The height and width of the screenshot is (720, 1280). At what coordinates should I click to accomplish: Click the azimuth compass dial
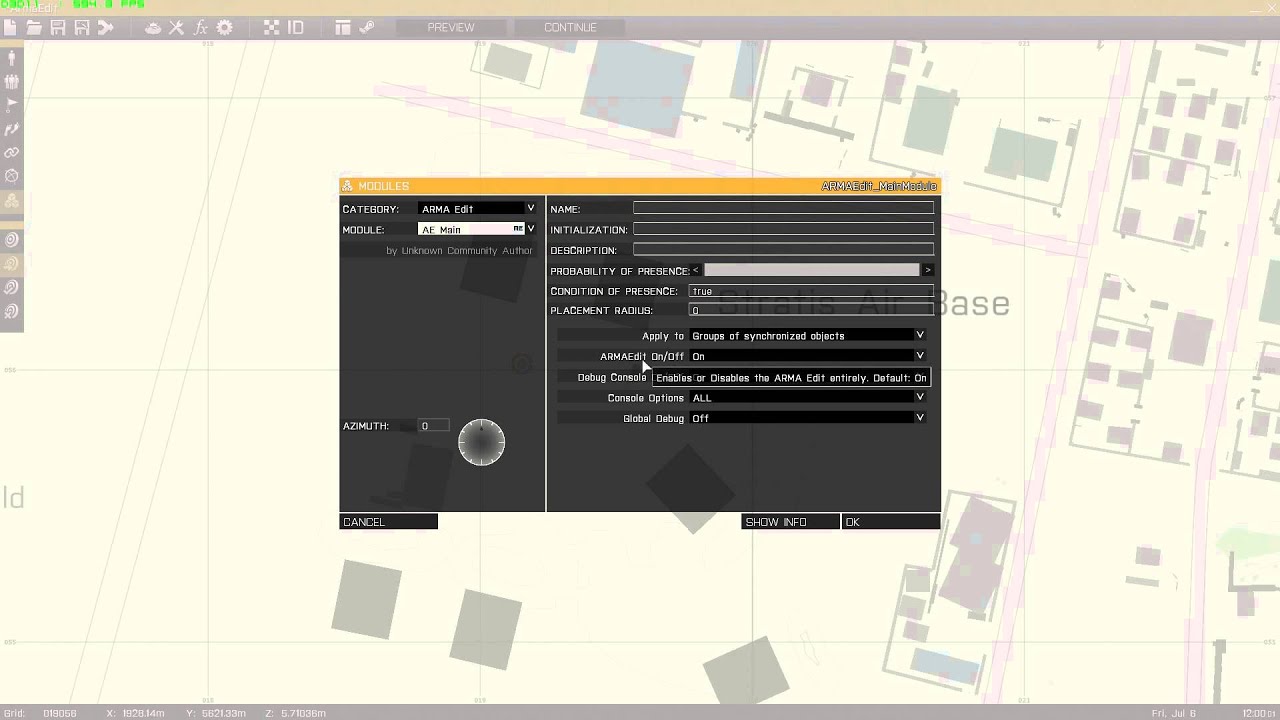pyautogui.click(x=482, y=442)
